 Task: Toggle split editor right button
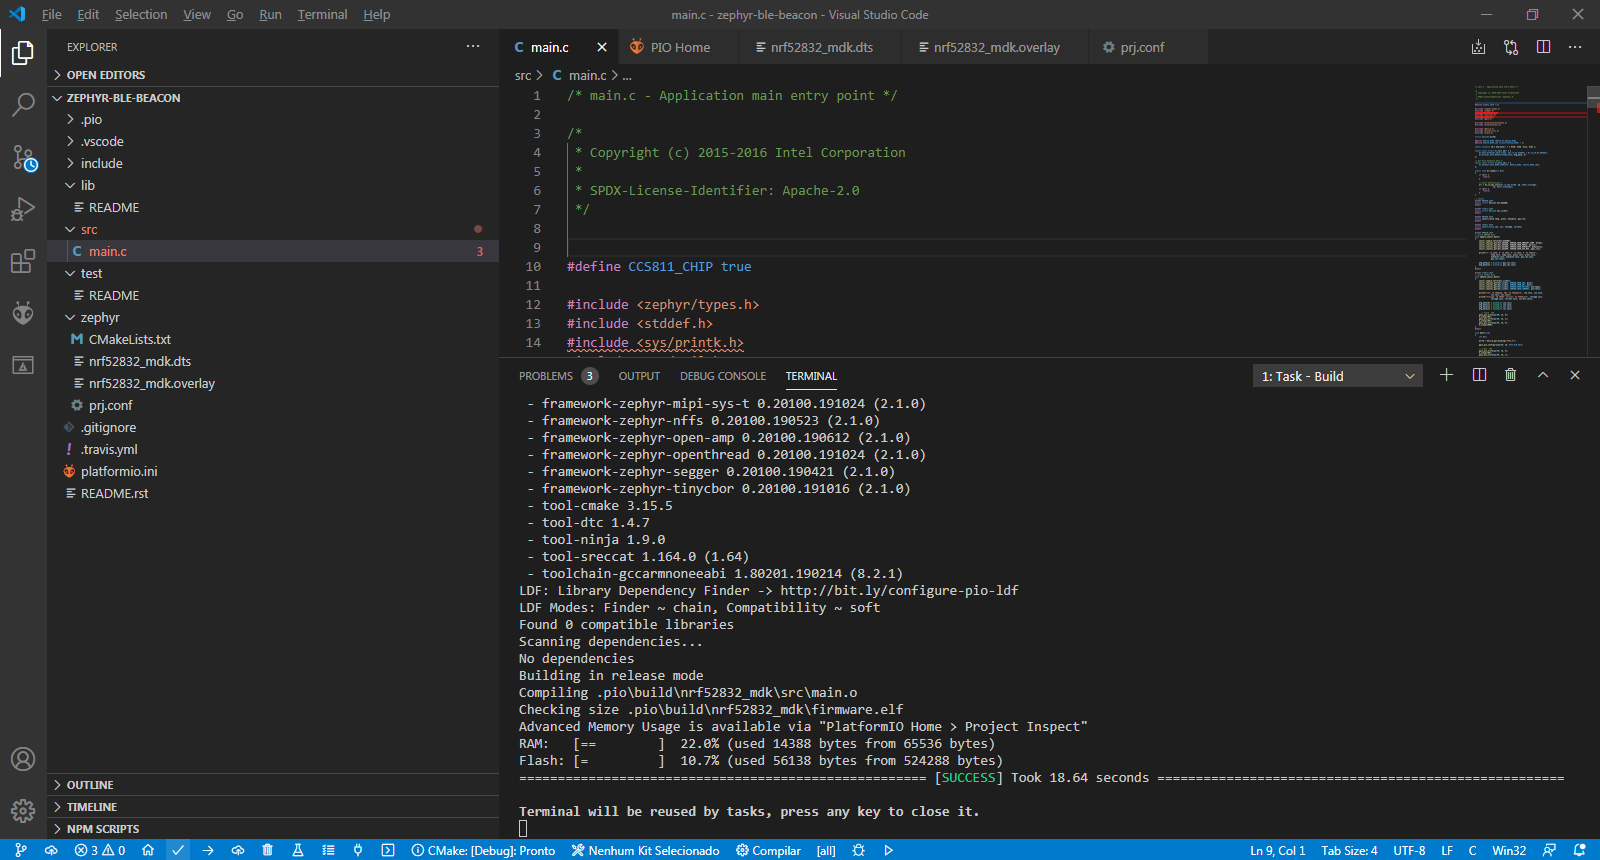pos(1543,47)
